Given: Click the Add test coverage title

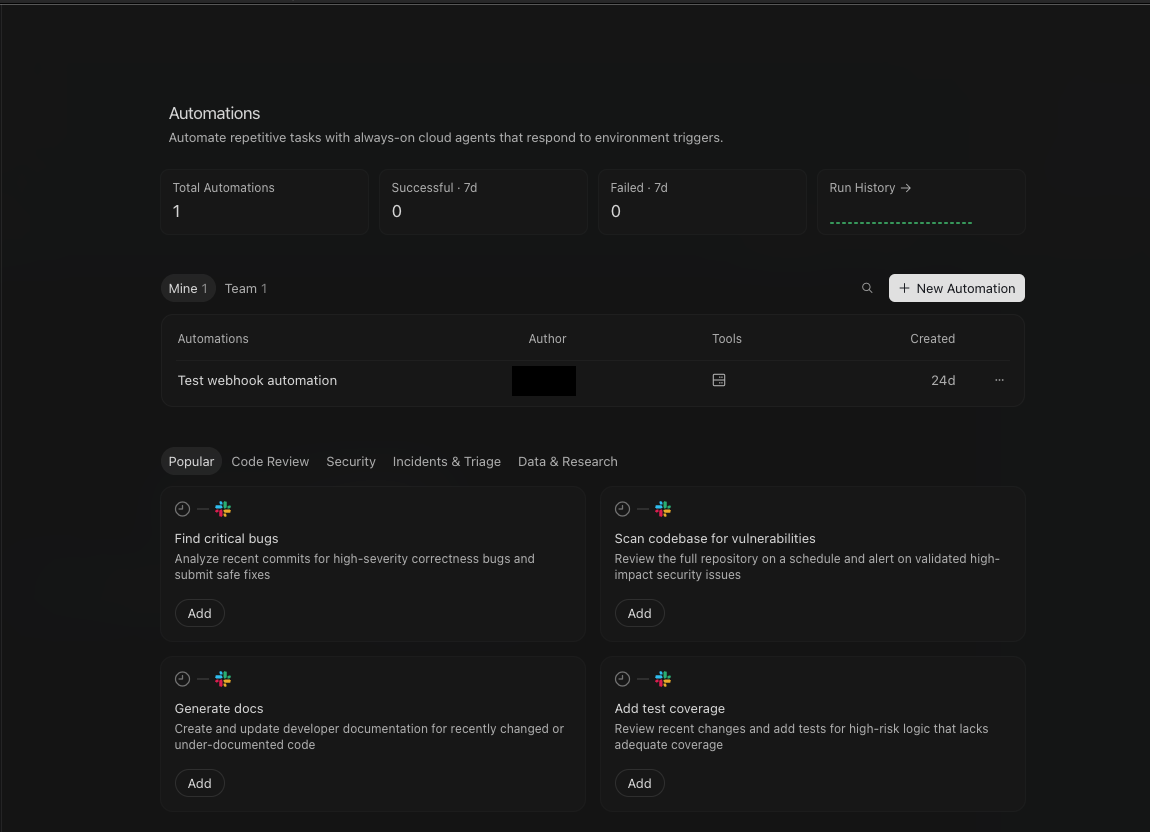Looking at the screenshot, I should click(x=670, y=709).
